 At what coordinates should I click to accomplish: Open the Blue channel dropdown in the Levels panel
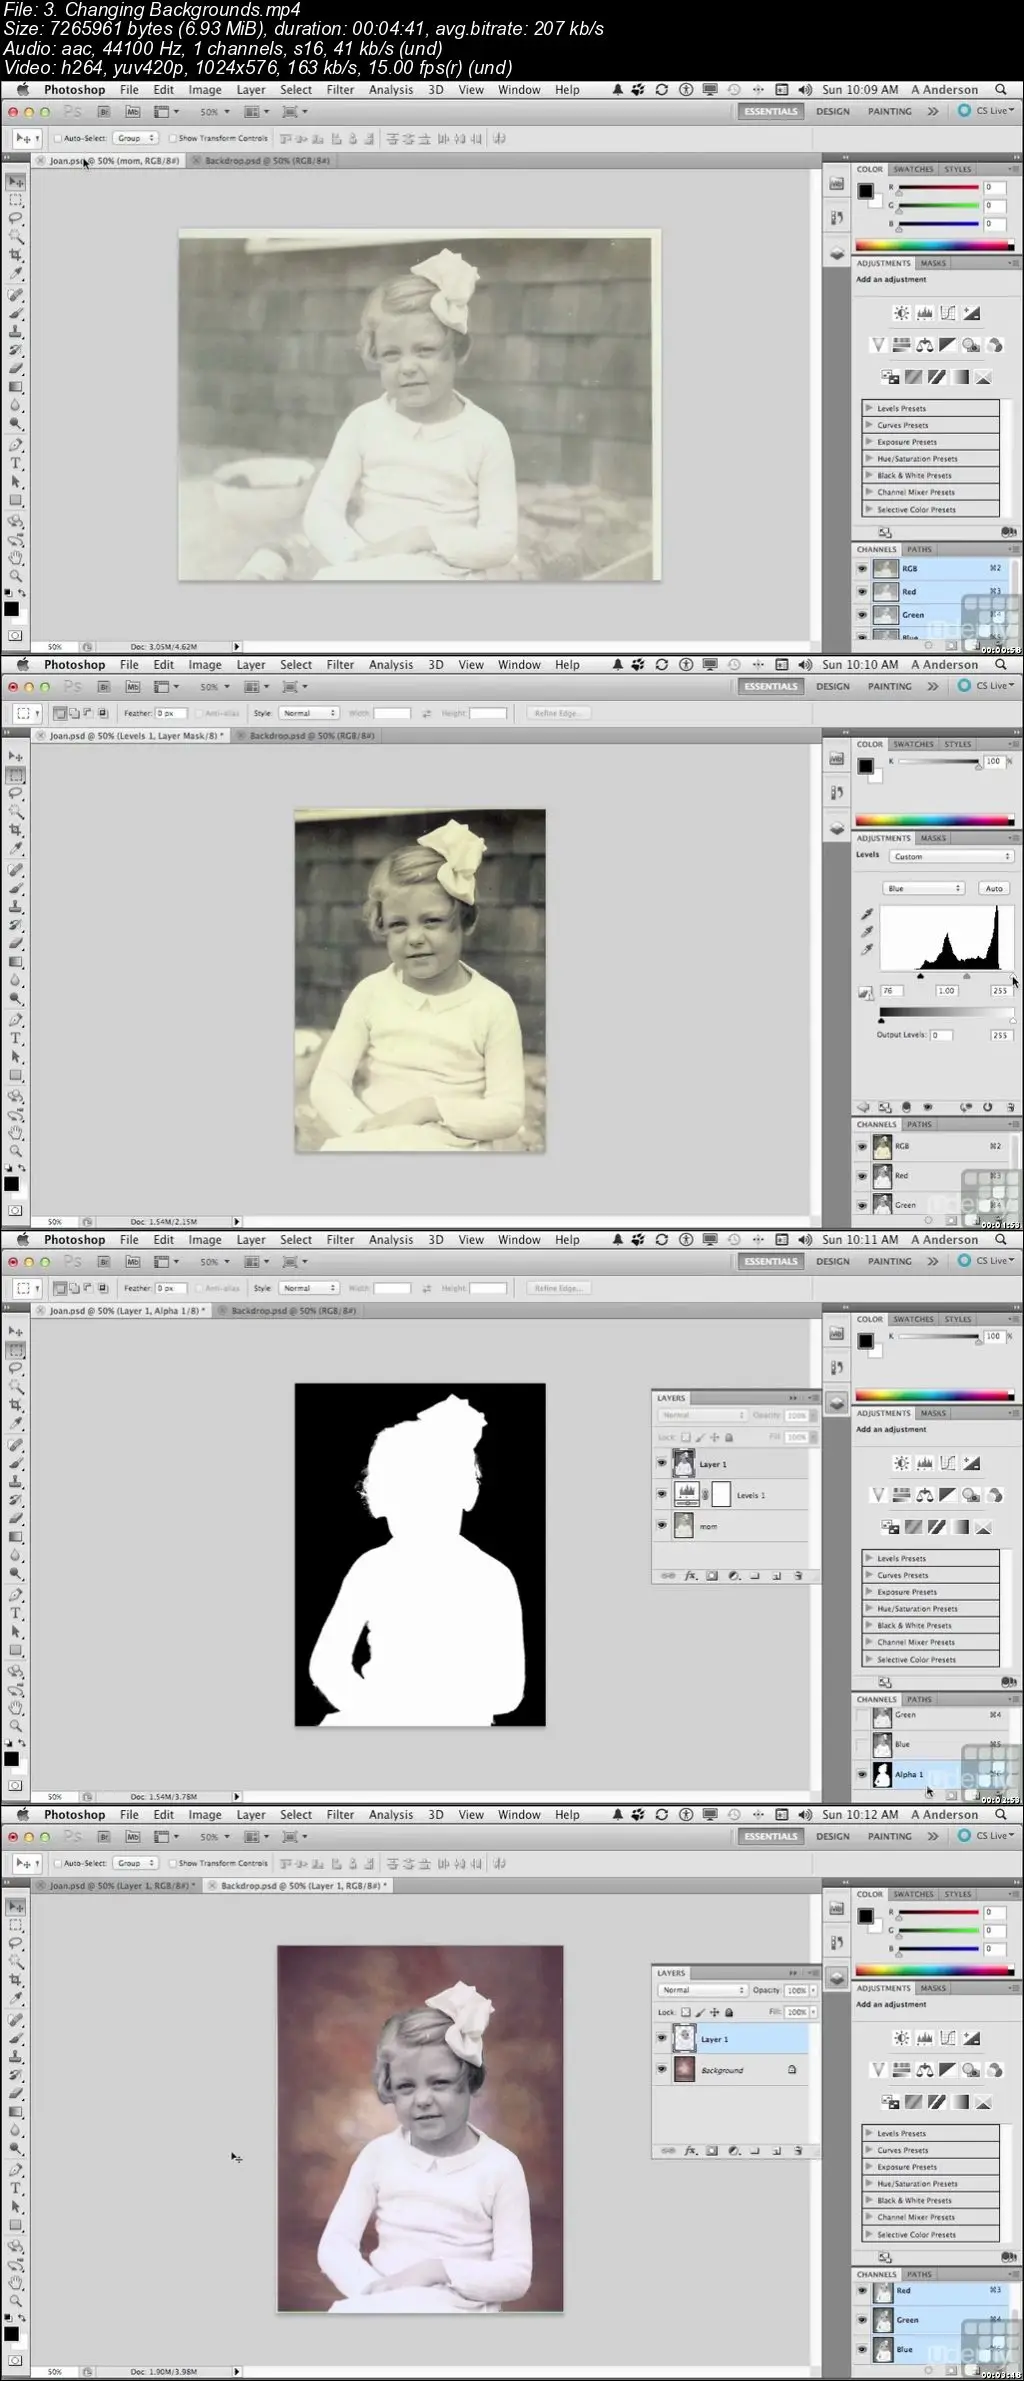(923, 888)
